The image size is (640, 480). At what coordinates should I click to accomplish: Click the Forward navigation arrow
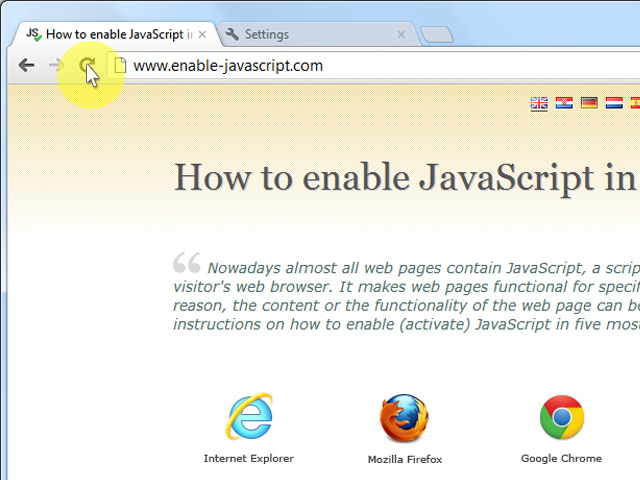coord(56,66)
